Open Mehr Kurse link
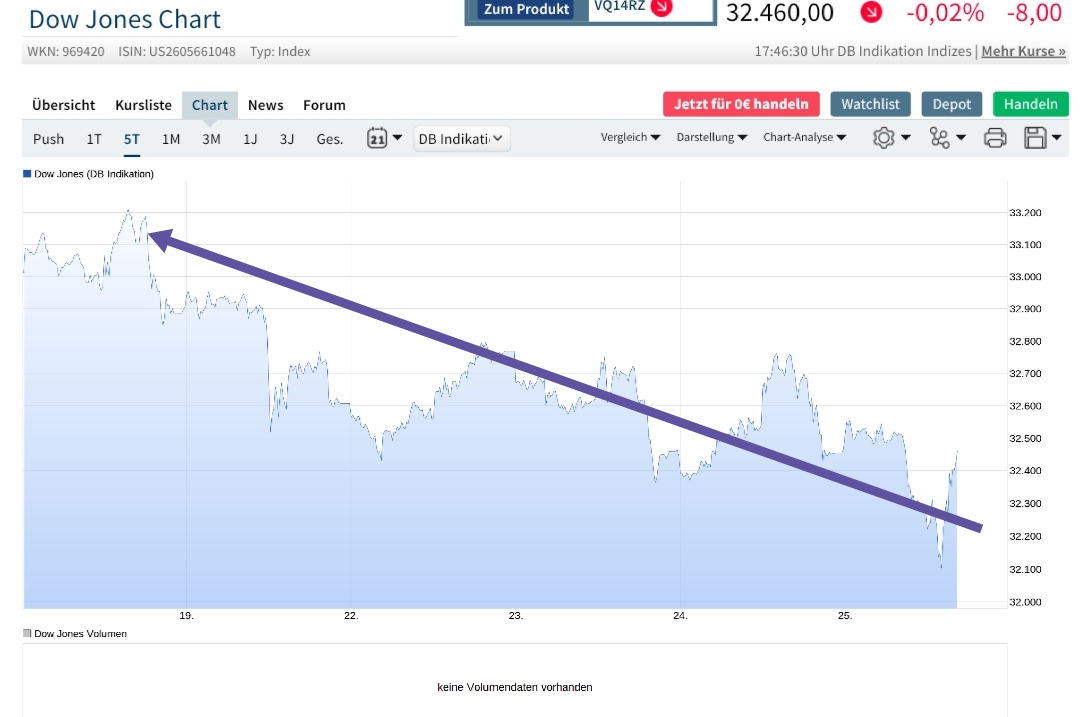The image size is (1080, 717). (x=1024, y=51)
